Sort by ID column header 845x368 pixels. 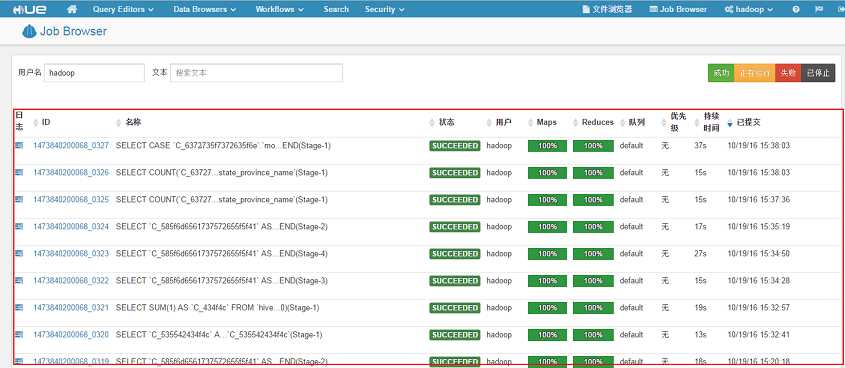point(46,122)
